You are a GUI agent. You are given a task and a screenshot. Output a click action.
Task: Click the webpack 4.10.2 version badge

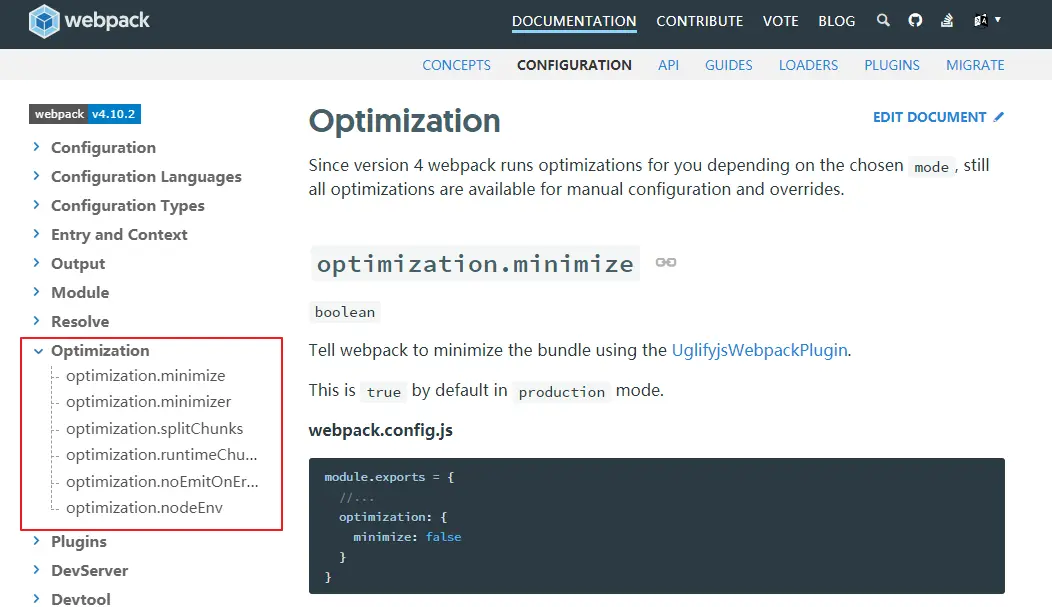coord(84,114)
